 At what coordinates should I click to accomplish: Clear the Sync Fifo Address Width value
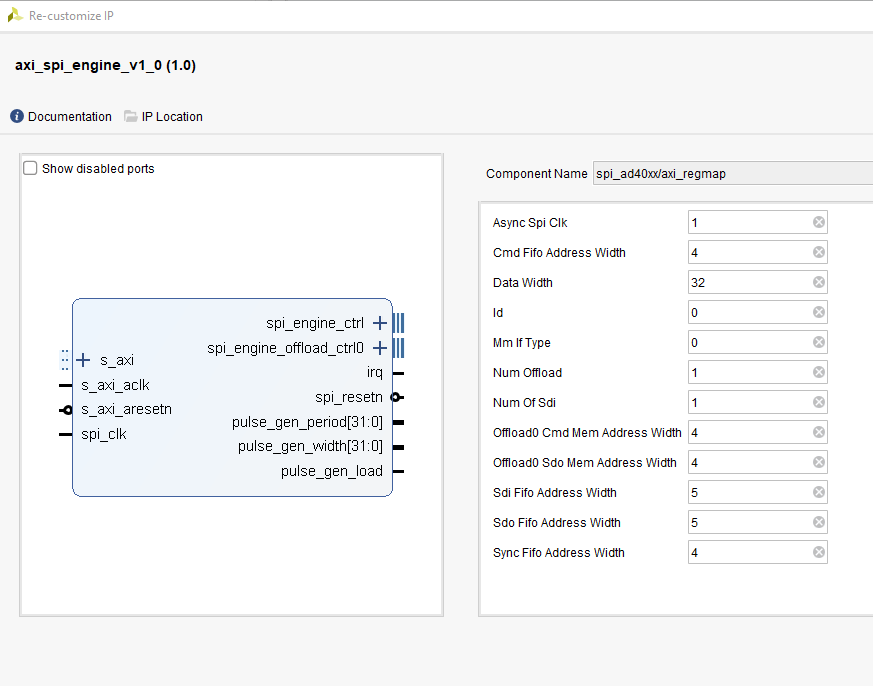pos(818,553)
